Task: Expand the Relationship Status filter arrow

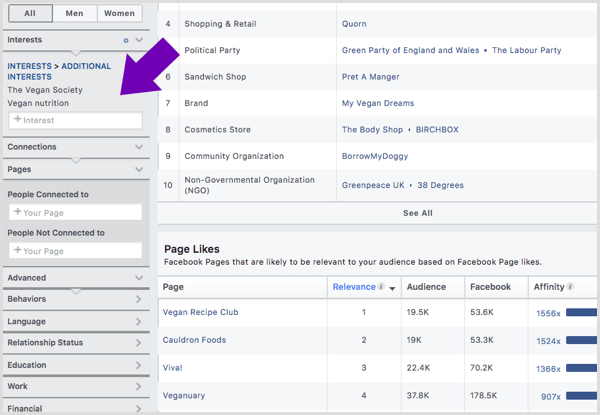Action: coord(139,343)
